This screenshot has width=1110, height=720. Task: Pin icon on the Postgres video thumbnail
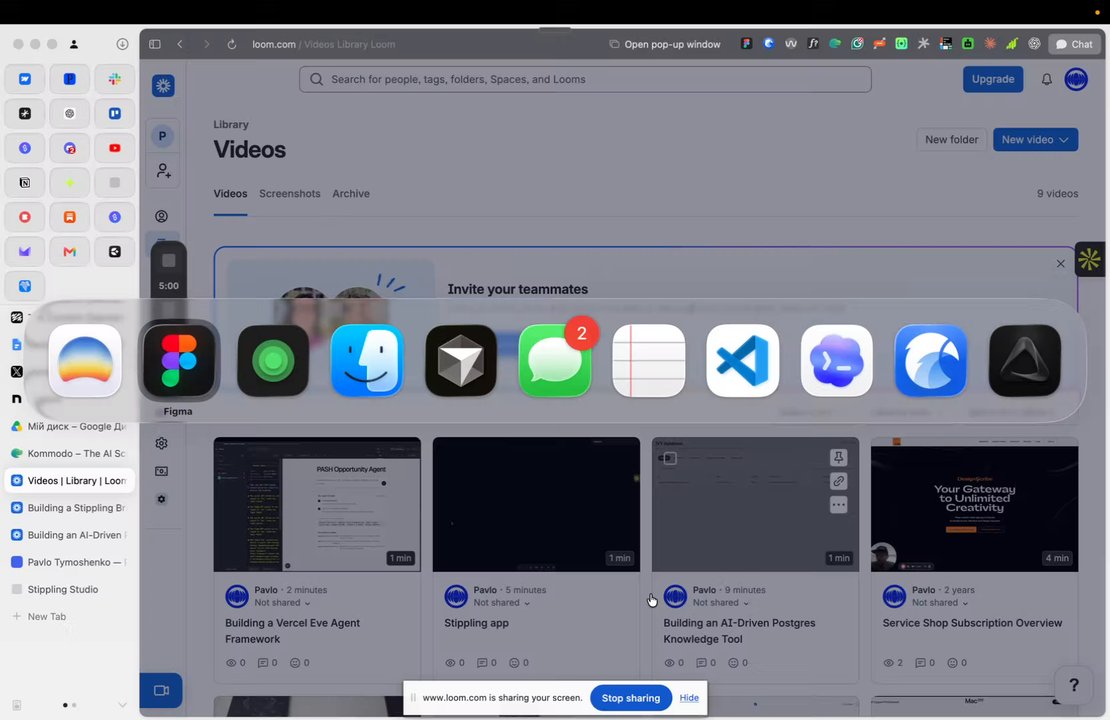[x=838, y=457]
